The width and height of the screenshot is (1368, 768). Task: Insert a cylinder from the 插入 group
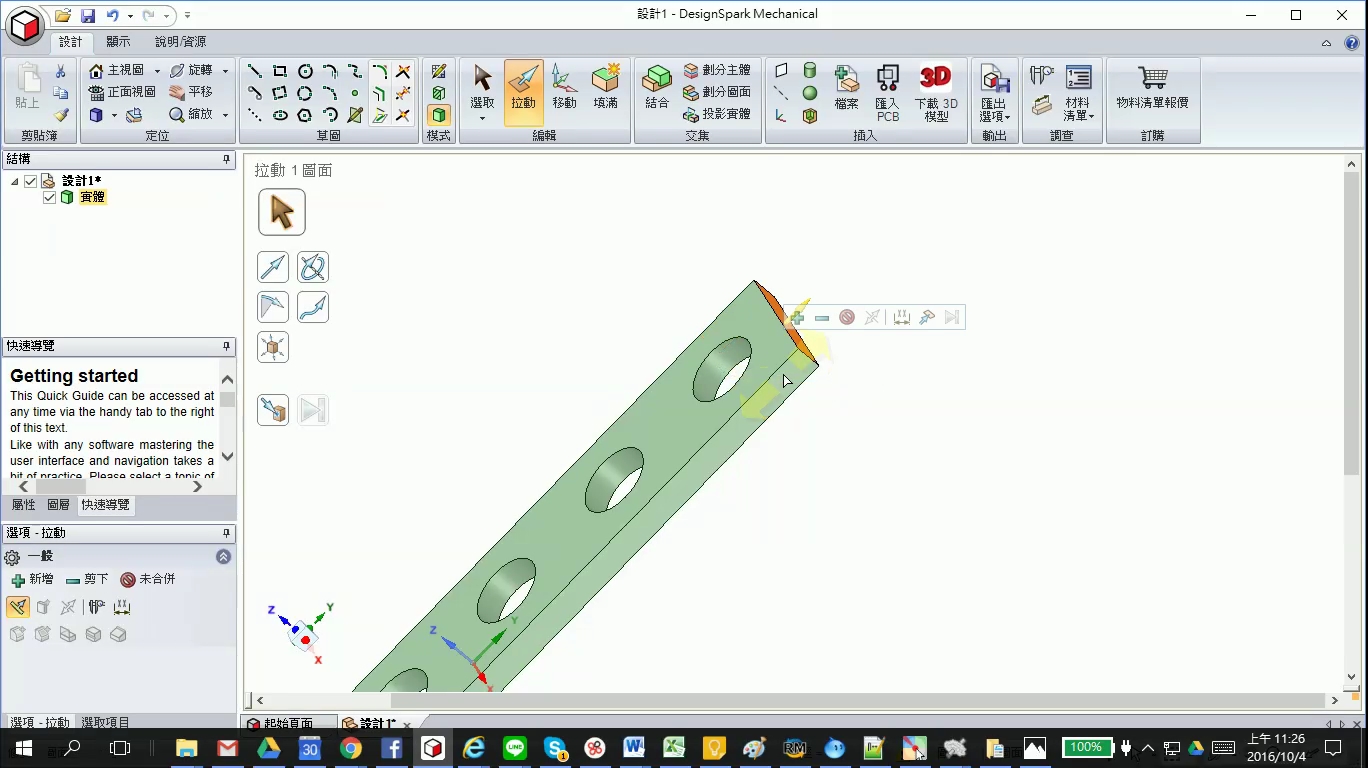[x=810, y=71]
